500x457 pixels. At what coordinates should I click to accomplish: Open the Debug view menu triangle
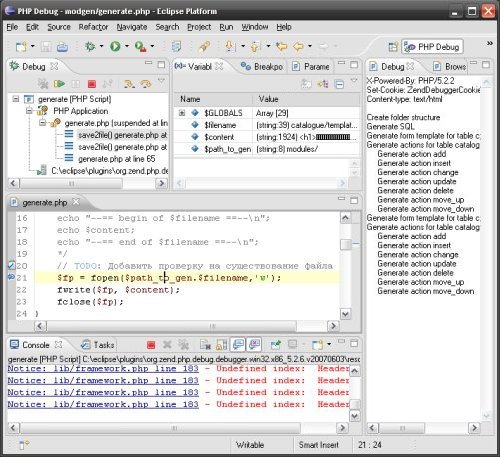coord(161,80)
